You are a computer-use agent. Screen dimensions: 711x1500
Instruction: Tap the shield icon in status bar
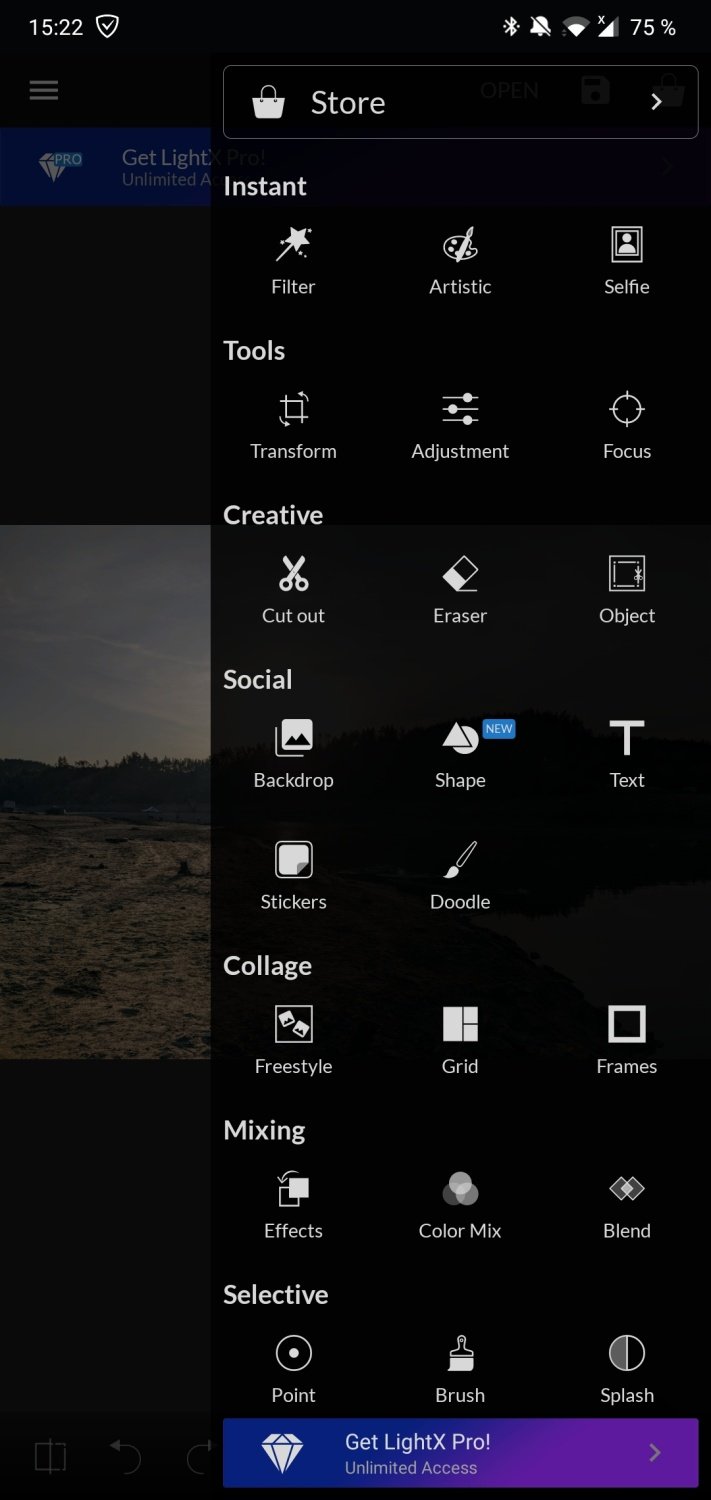pos(107,27)
